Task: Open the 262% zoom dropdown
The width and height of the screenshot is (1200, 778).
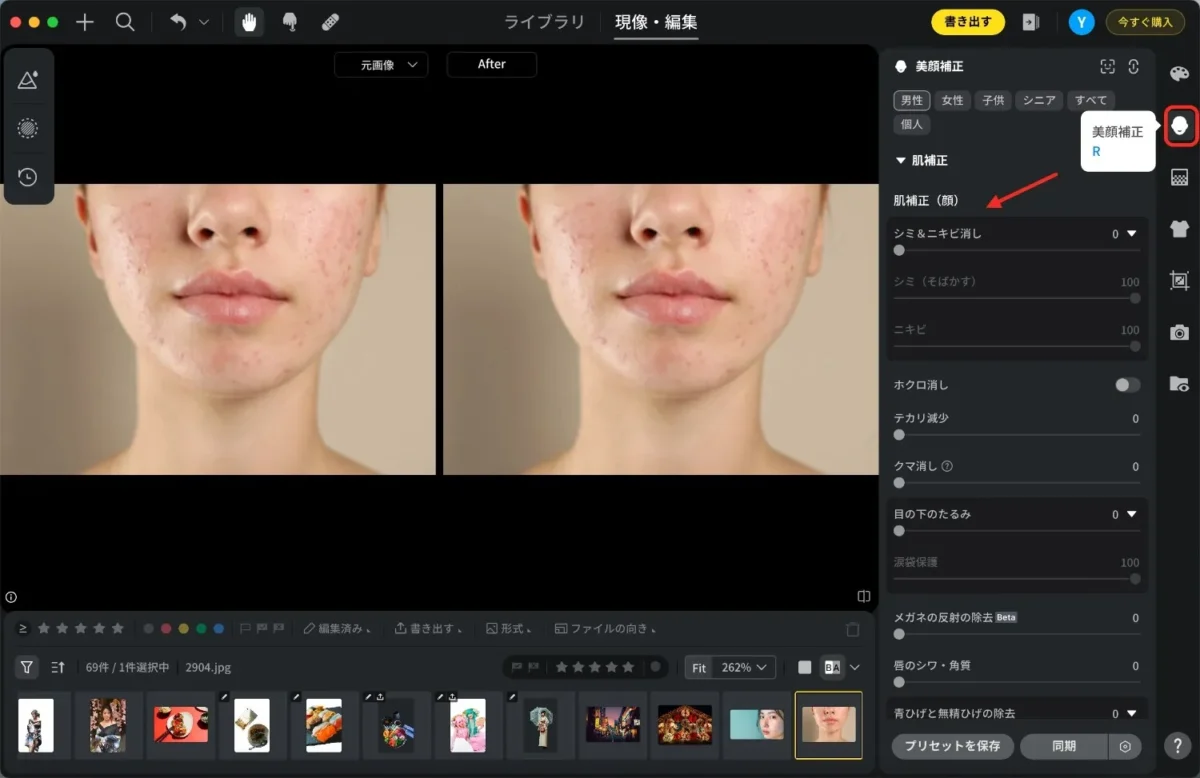Action: click(746, 667)
